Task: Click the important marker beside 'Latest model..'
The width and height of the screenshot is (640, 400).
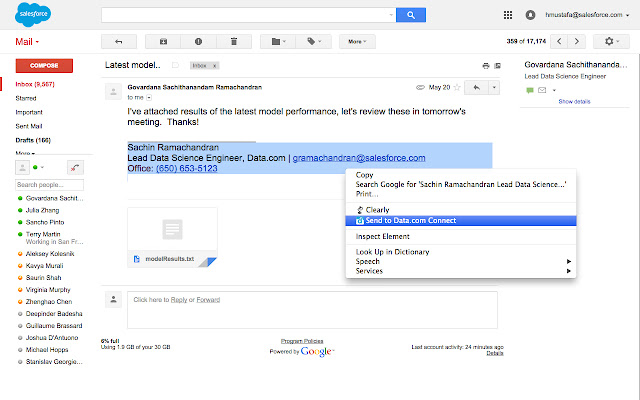Action: [175, 65]
